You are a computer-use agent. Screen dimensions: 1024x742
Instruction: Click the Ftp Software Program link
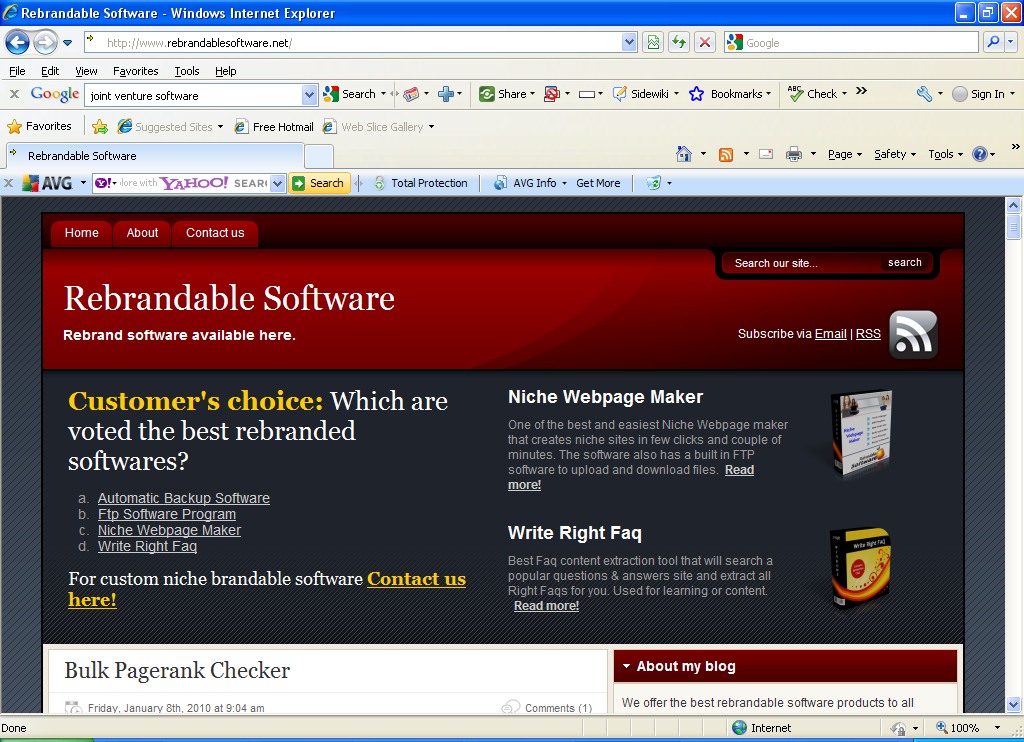click(167, 515)
